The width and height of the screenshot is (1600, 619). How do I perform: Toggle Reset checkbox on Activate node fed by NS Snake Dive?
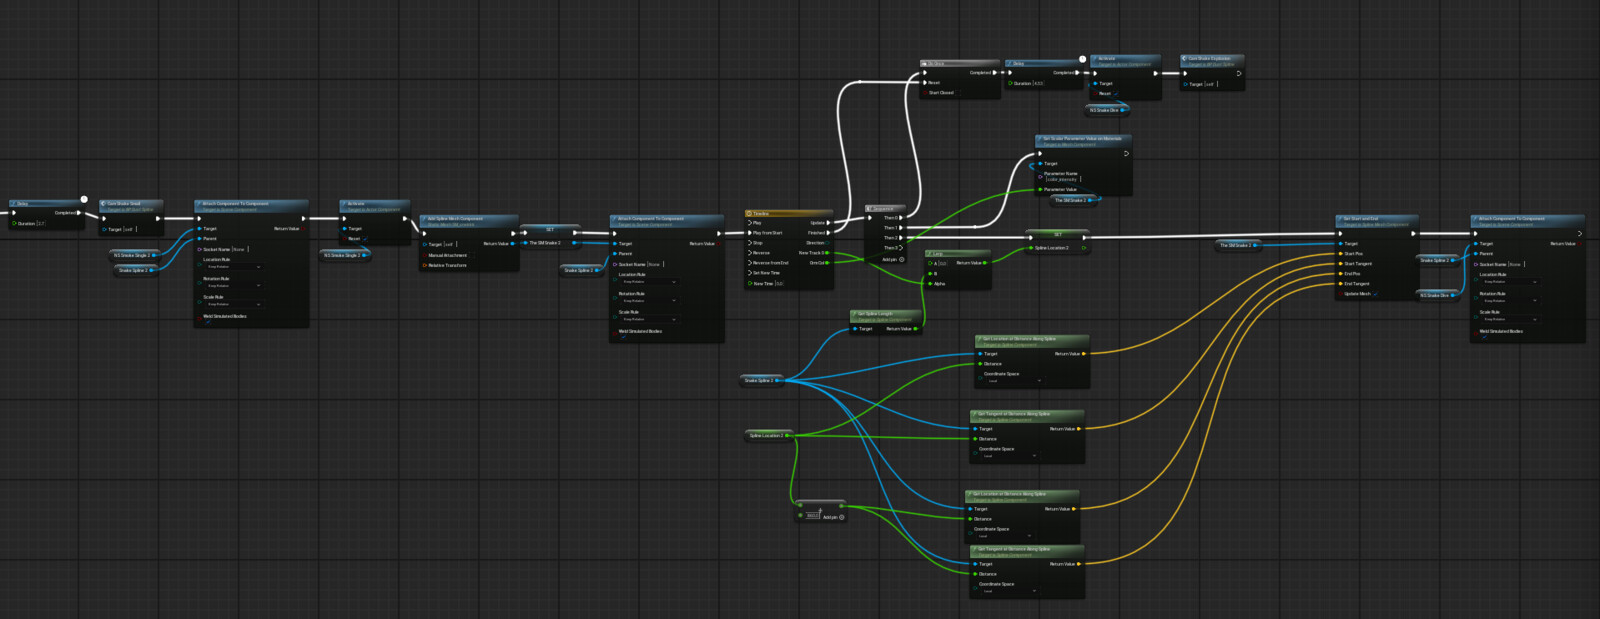1116,94
